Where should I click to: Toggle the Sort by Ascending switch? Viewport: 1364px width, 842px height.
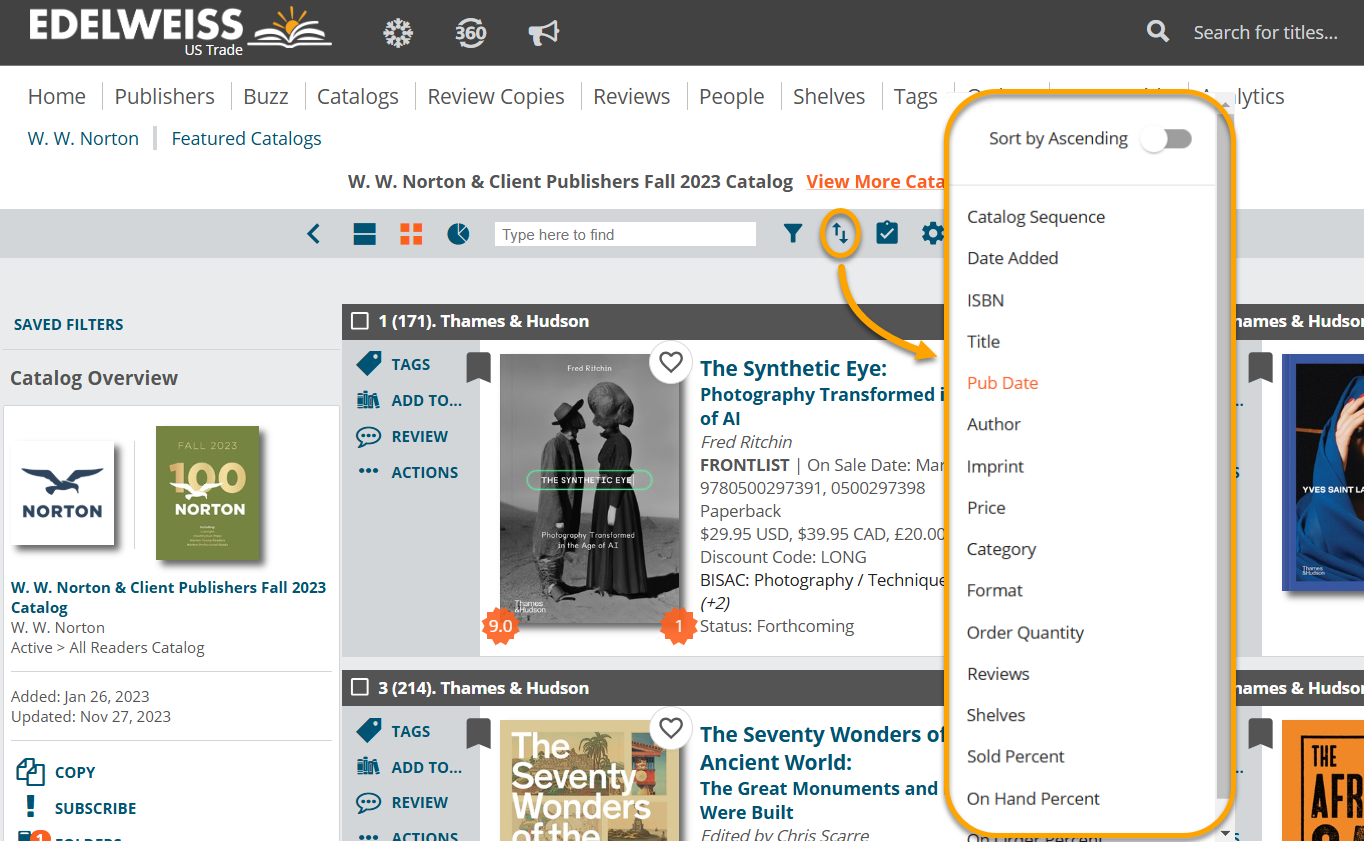[x=1167, y=139]
